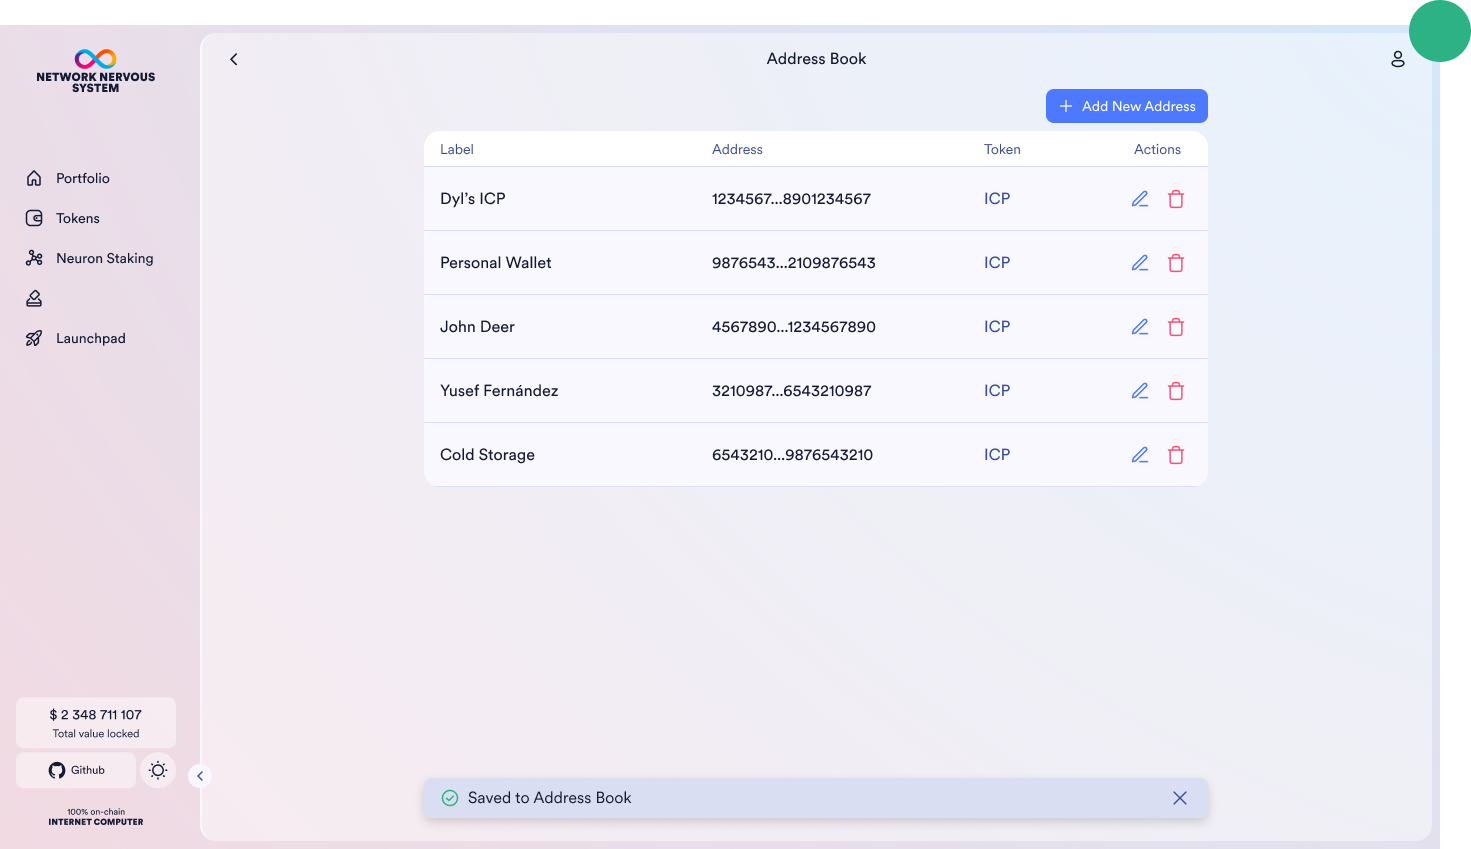Delete the Dyl's ICP address entry
The width and height of the screenshot is (1471, 849).
[x=1176, y=199]
